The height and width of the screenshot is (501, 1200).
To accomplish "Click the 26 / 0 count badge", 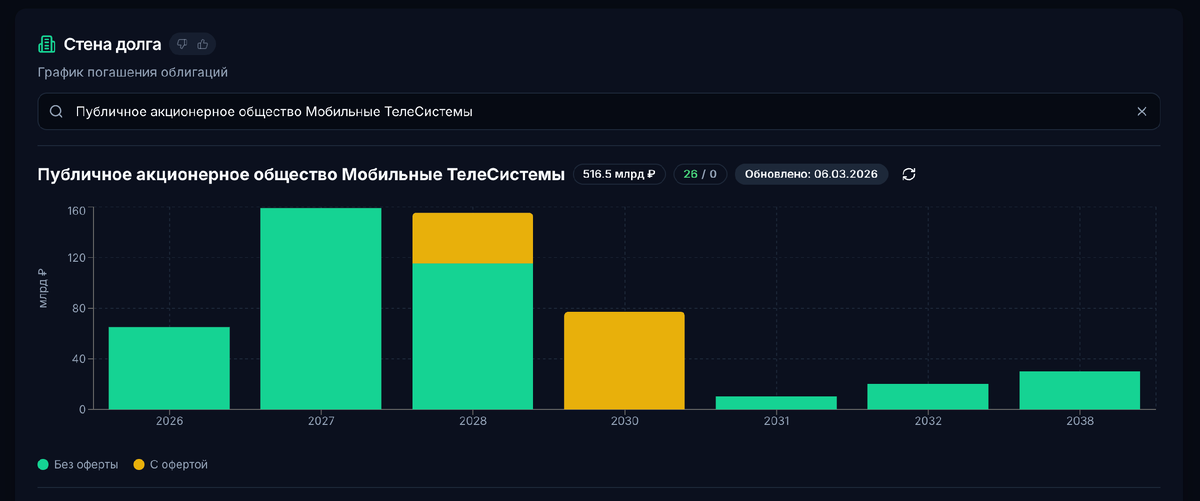I will (700, 174).
